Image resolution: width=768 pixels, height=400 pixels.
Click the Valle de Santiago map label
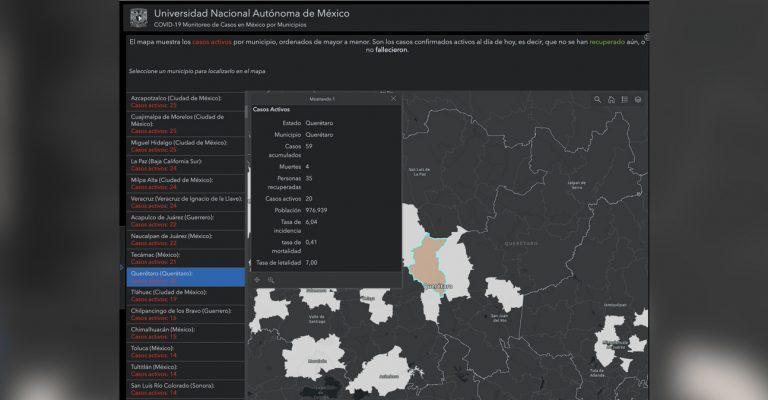tap(317, 319)
